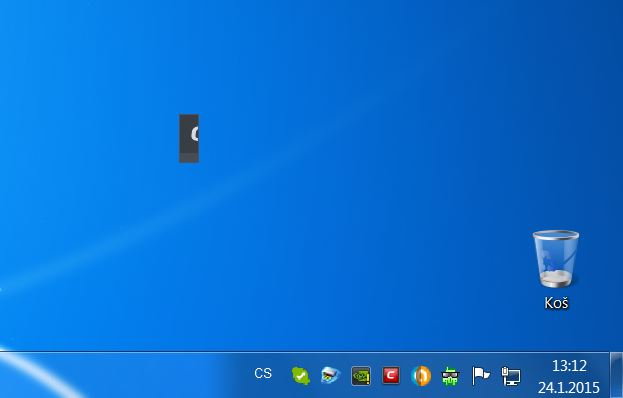The height and width of the screenshot is (398, 623).
Task: Open the green Skype tray icon
Action: tap(301, 375)
